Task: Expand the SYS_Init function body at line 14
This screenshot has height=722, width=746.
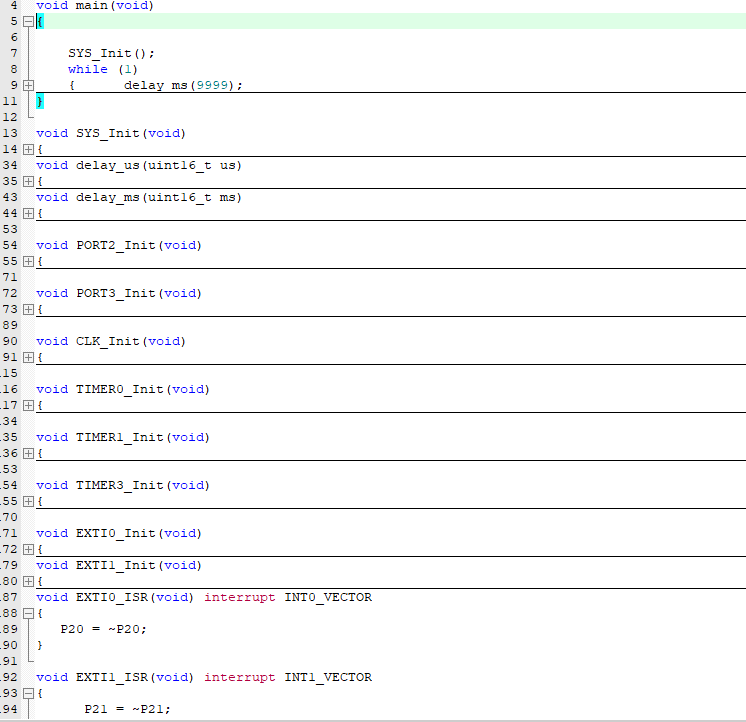Action: coord(29,149)
